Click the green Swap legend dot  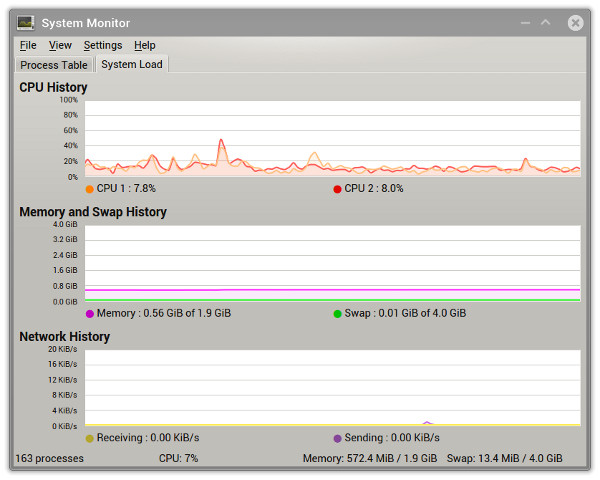(x=337, y=313)
